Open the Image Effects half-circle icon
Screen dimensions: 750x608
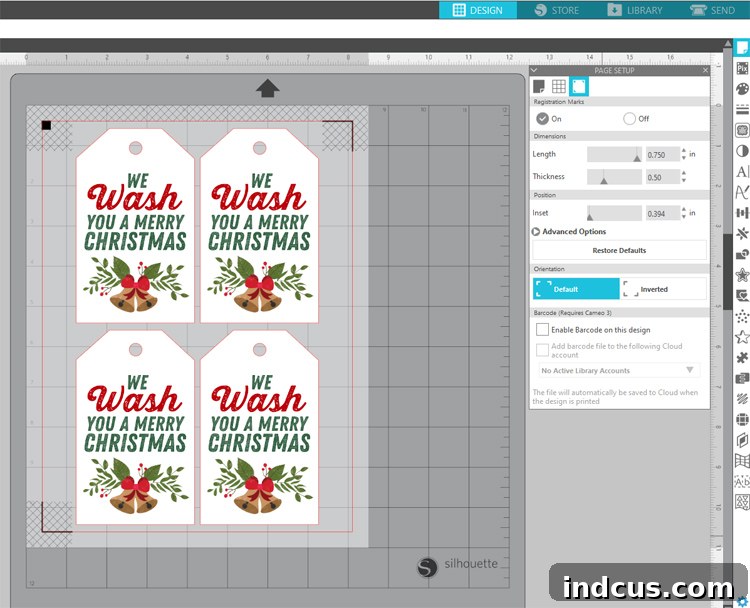pyautogui.click(x=742, y=151)
